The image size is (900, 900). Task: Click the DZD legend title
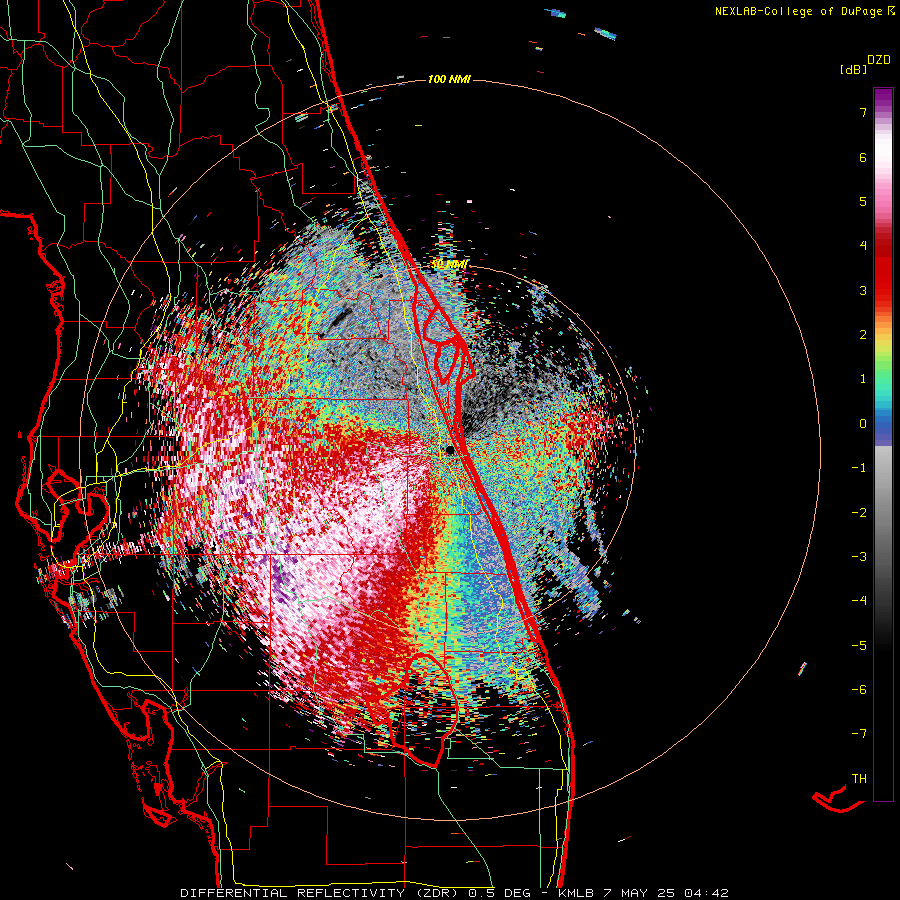tap(879, 60)
